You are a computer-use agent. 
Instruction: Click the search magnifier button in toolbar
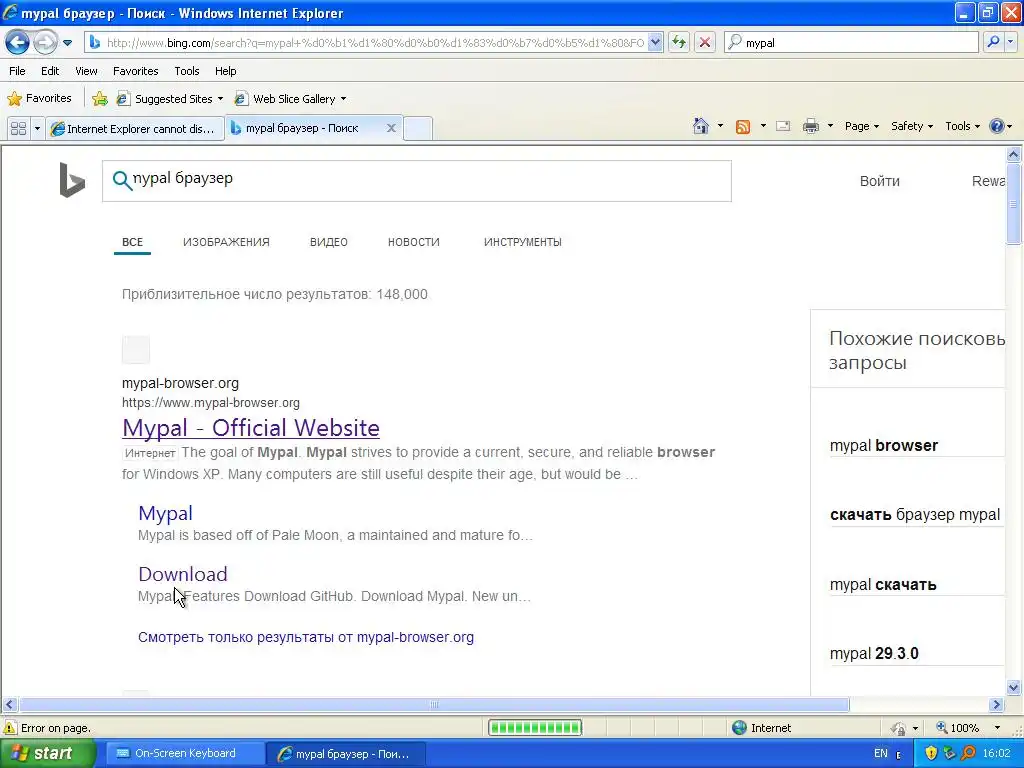(x=993, y=42)
